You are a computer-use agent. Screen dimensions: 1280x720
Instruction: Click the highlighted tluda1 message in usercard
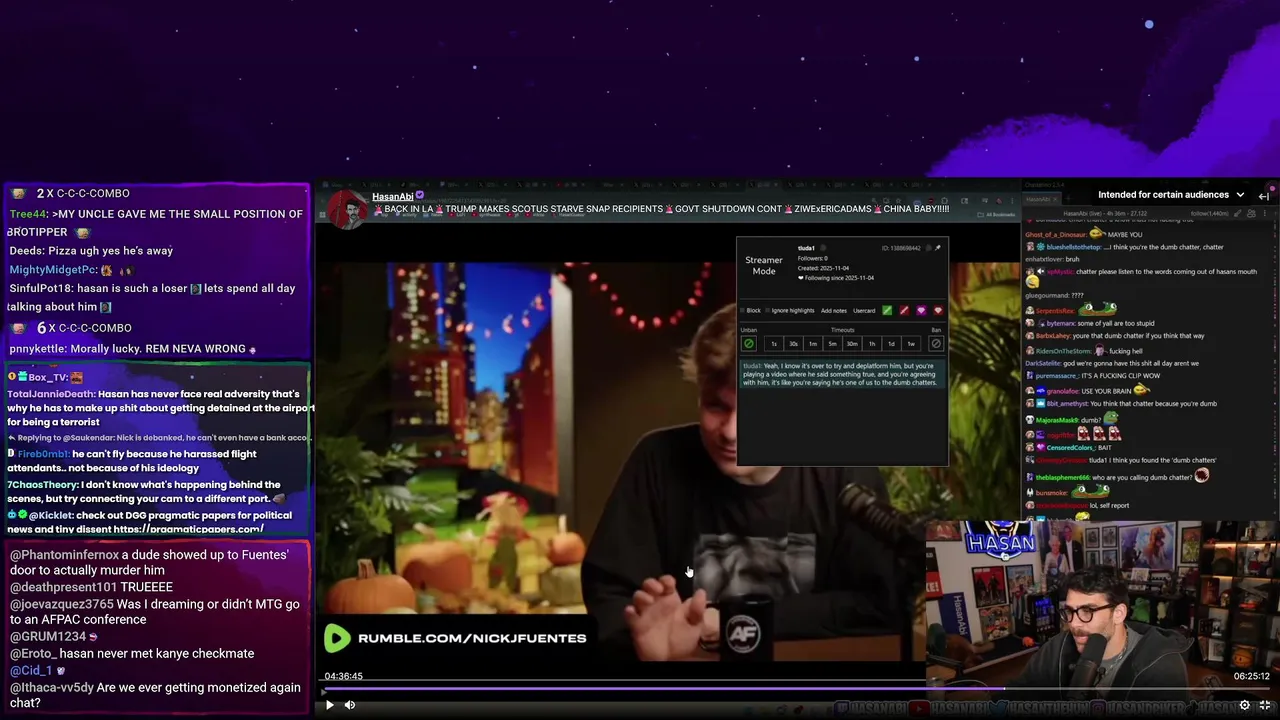840,374
